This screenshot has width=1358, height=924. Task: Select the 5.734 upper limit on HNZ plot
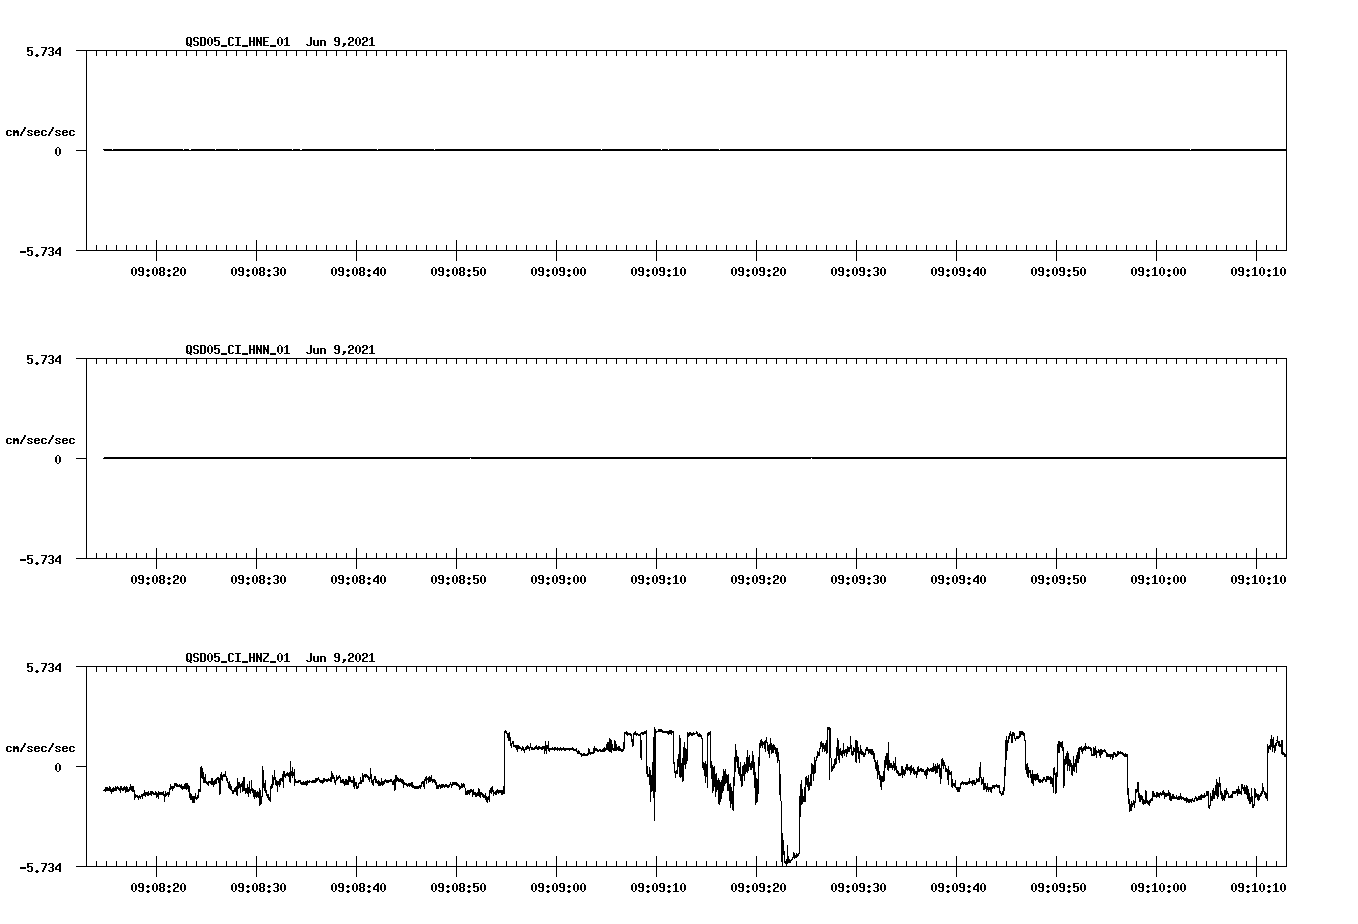(43, 667)
